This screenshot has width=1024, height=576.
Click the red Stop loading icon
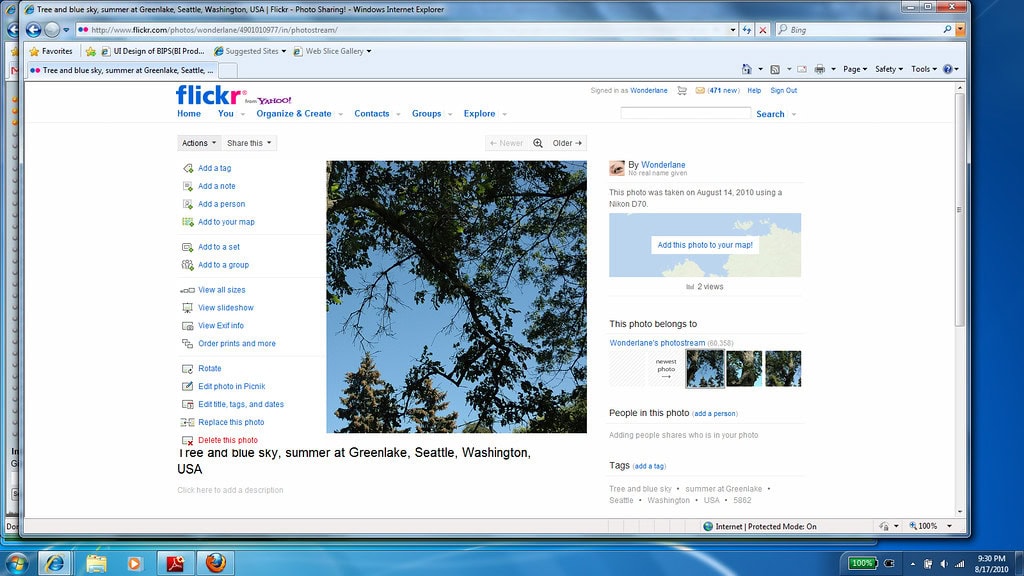click(762, 29)
